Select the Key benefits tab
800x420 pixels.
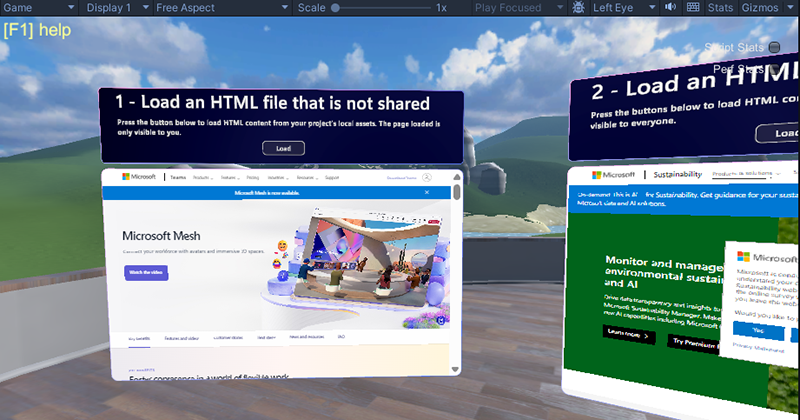click(x=139, y=339)
